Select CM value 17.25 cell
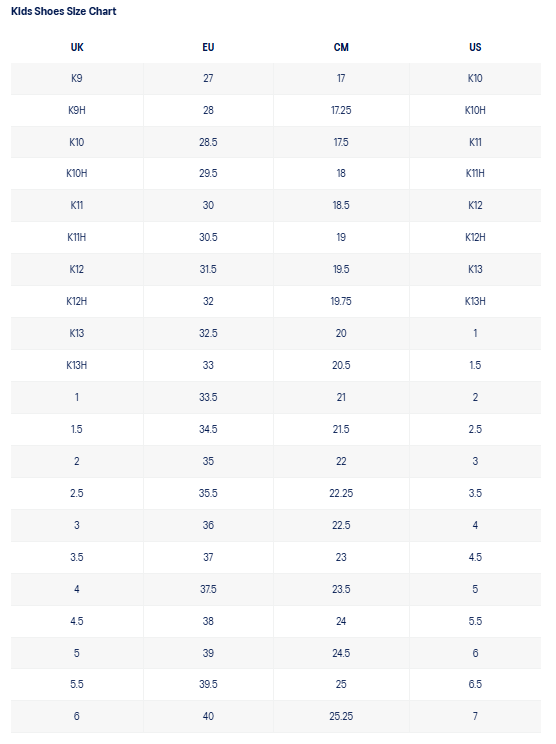The image size is (556, 744). 341,110
